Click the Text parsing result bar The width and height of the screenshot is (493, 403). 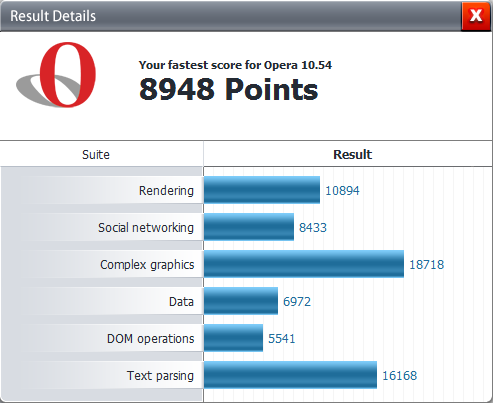tap(290, 375)
